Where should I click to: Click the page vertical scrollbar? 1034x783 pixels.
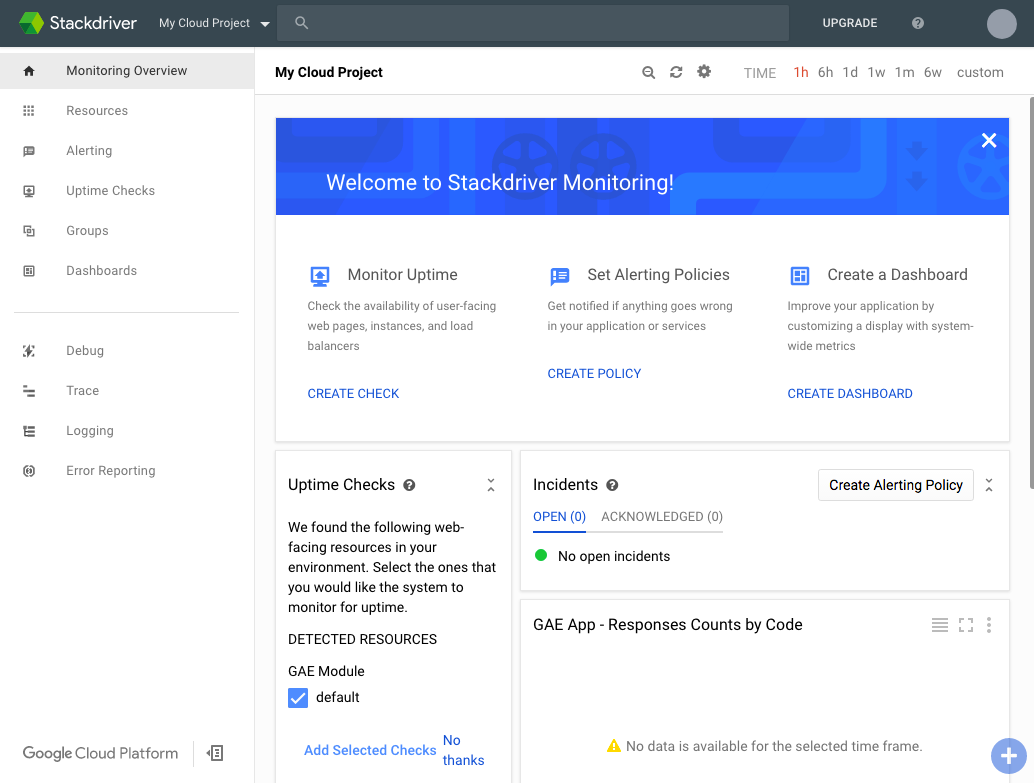pos(1031,294)
